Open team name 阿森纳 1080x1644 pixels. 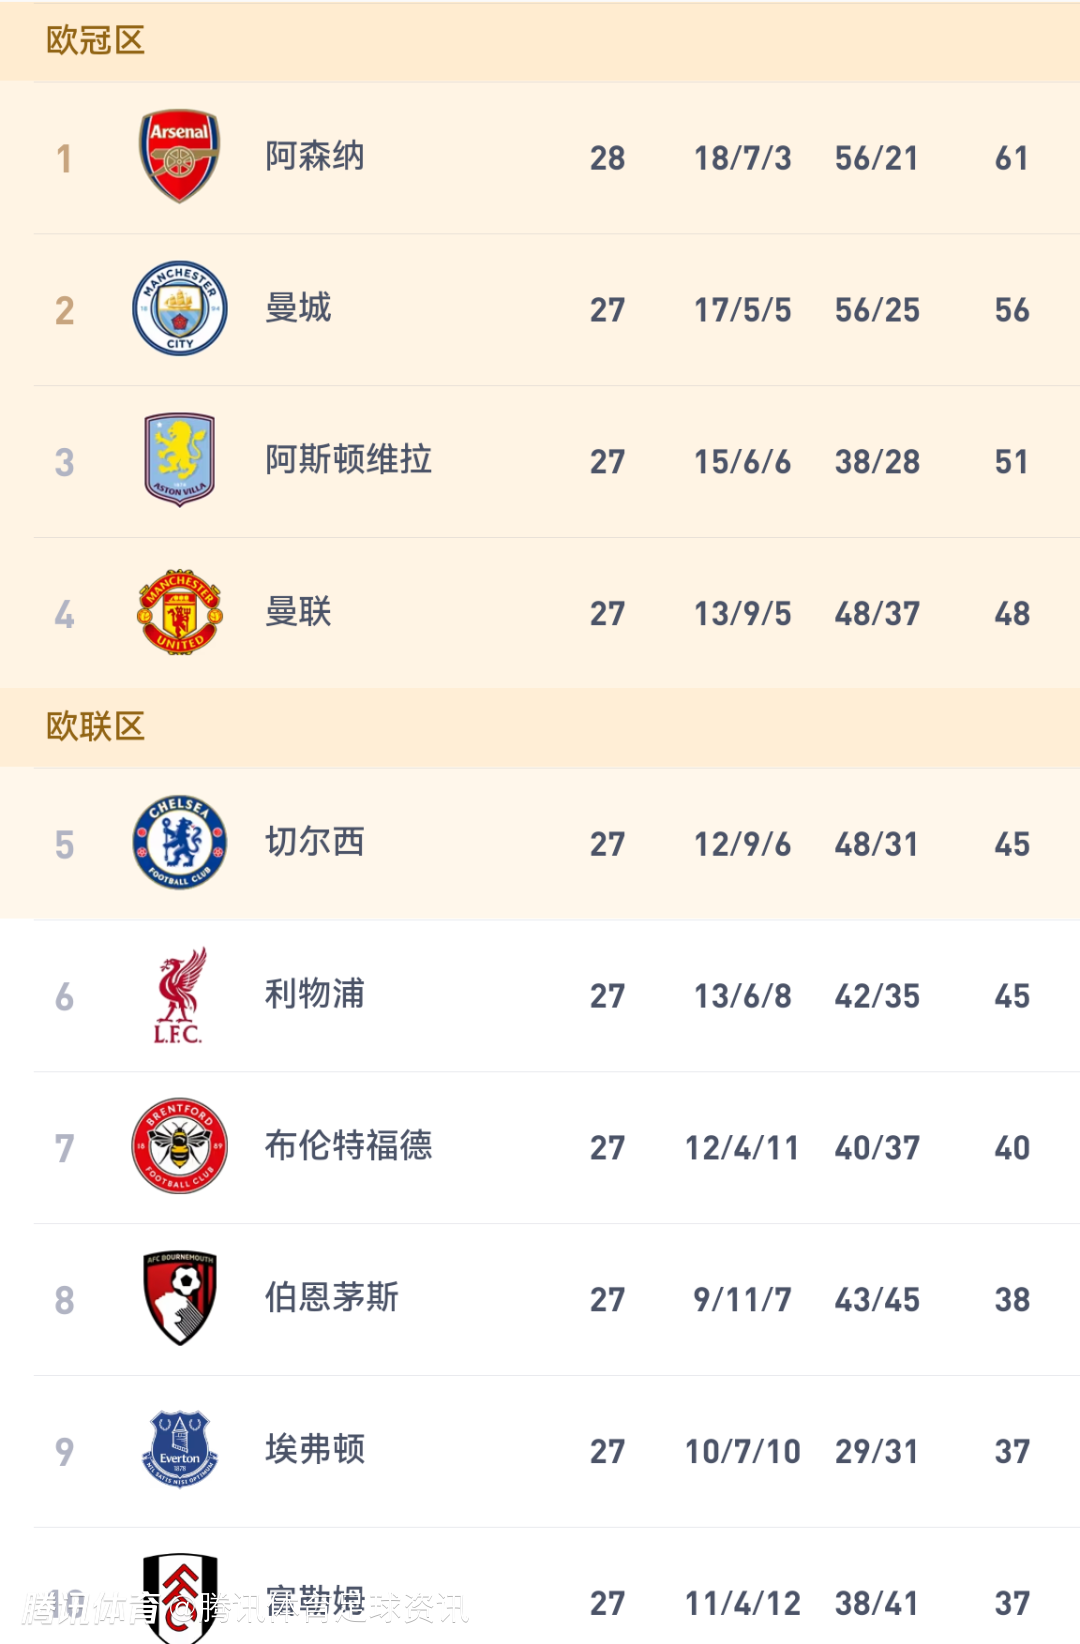point(315,157)
